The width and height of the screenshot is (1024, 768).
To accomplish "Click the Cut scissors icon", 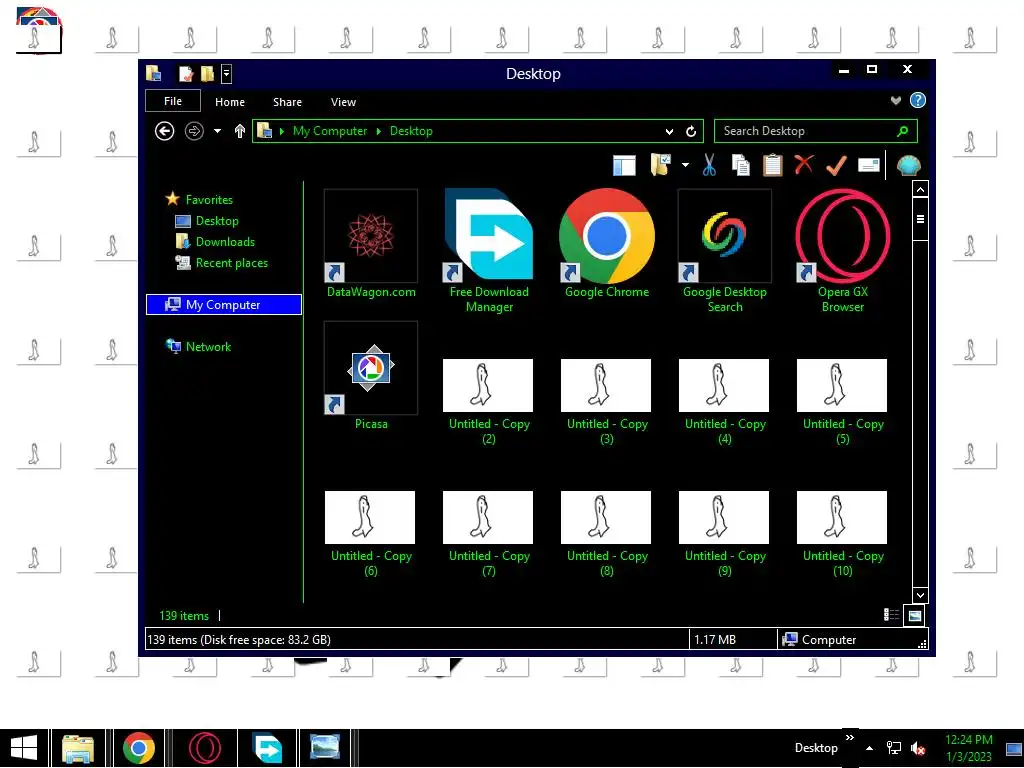I will [x=709, y=165].
